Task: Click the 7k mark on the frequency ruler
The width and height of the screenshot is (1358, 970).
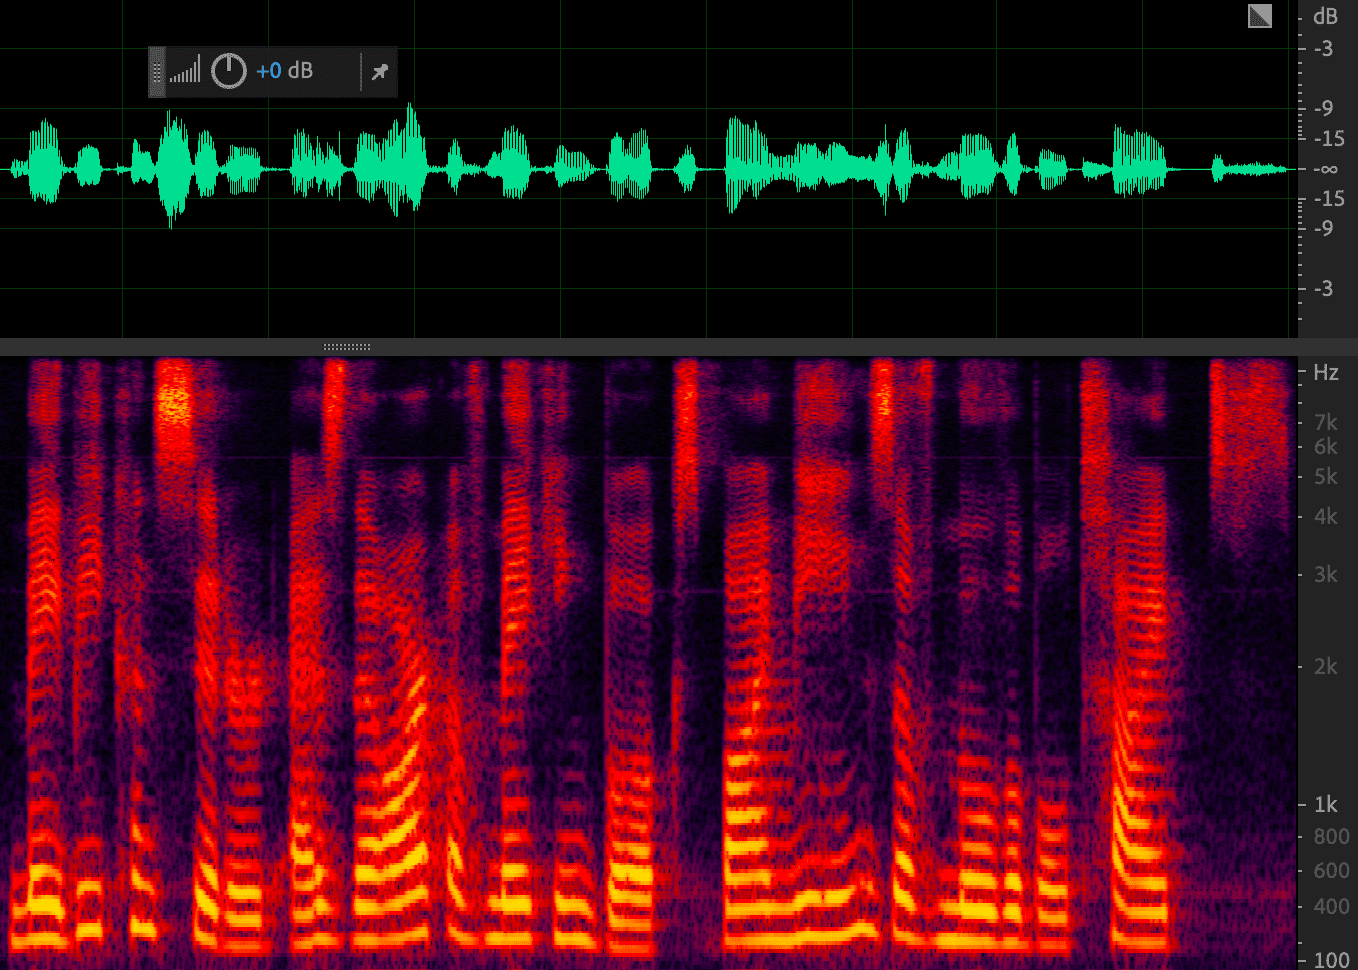Action: coord(1325,422)
